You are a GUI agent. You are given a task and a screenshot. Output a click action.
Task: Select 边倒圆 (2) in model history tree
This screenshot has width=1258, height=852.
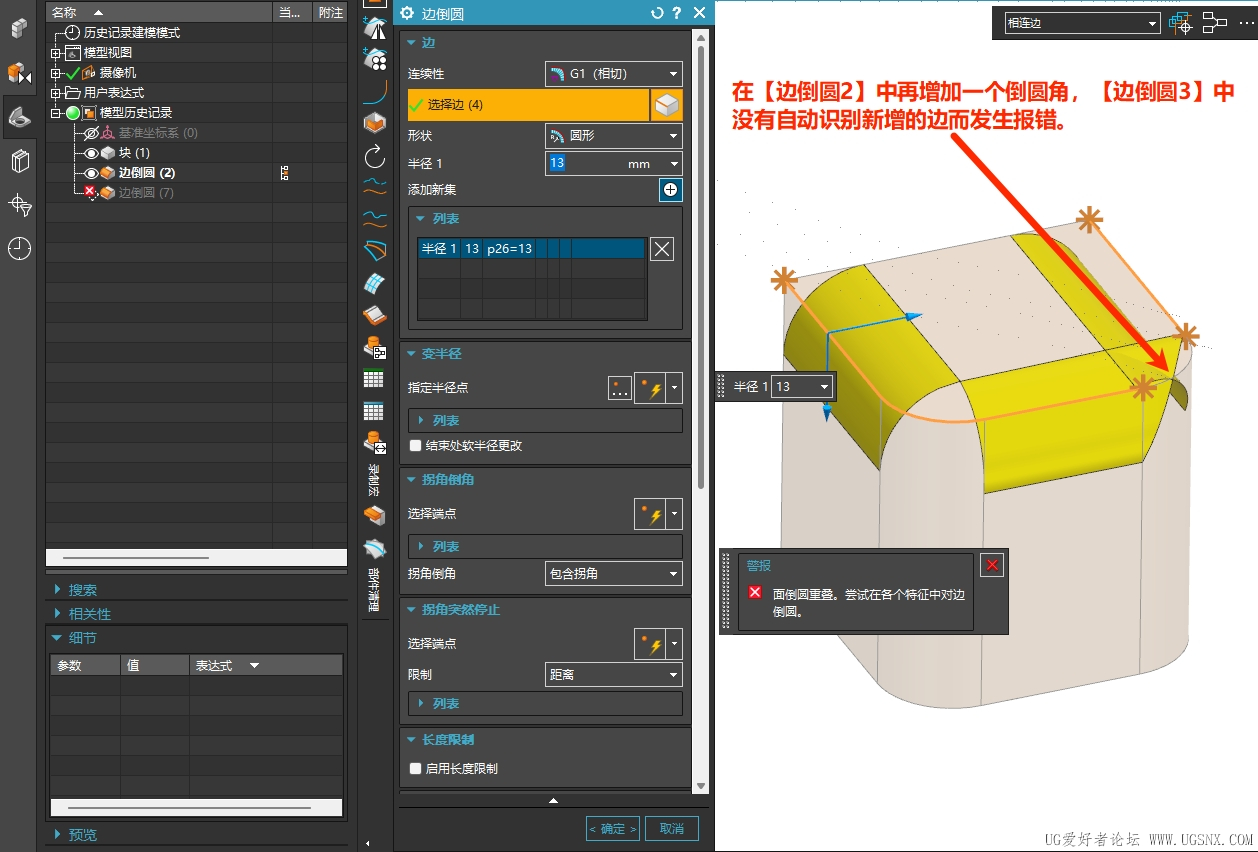coord(146,173)
